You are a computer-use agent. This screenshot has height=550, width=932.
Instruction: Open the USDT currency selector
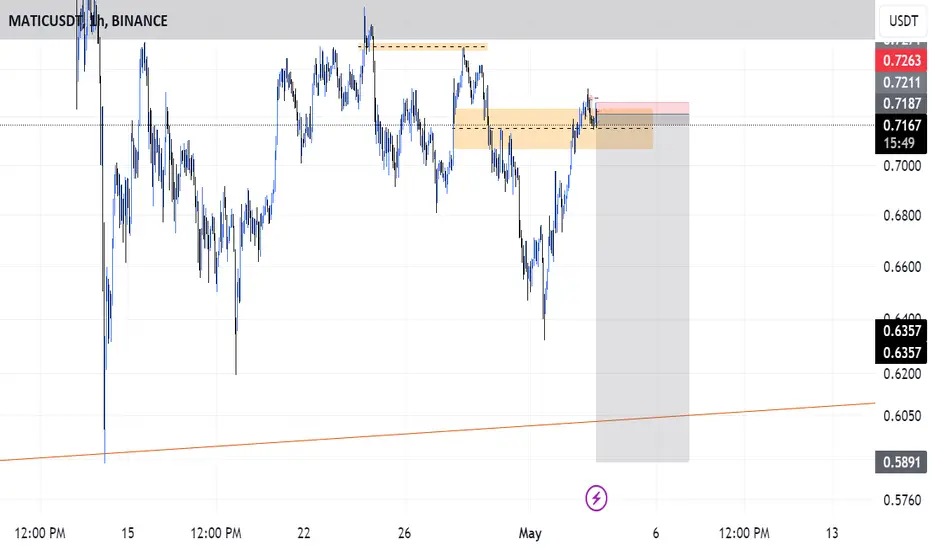click(x=903, y=21)
